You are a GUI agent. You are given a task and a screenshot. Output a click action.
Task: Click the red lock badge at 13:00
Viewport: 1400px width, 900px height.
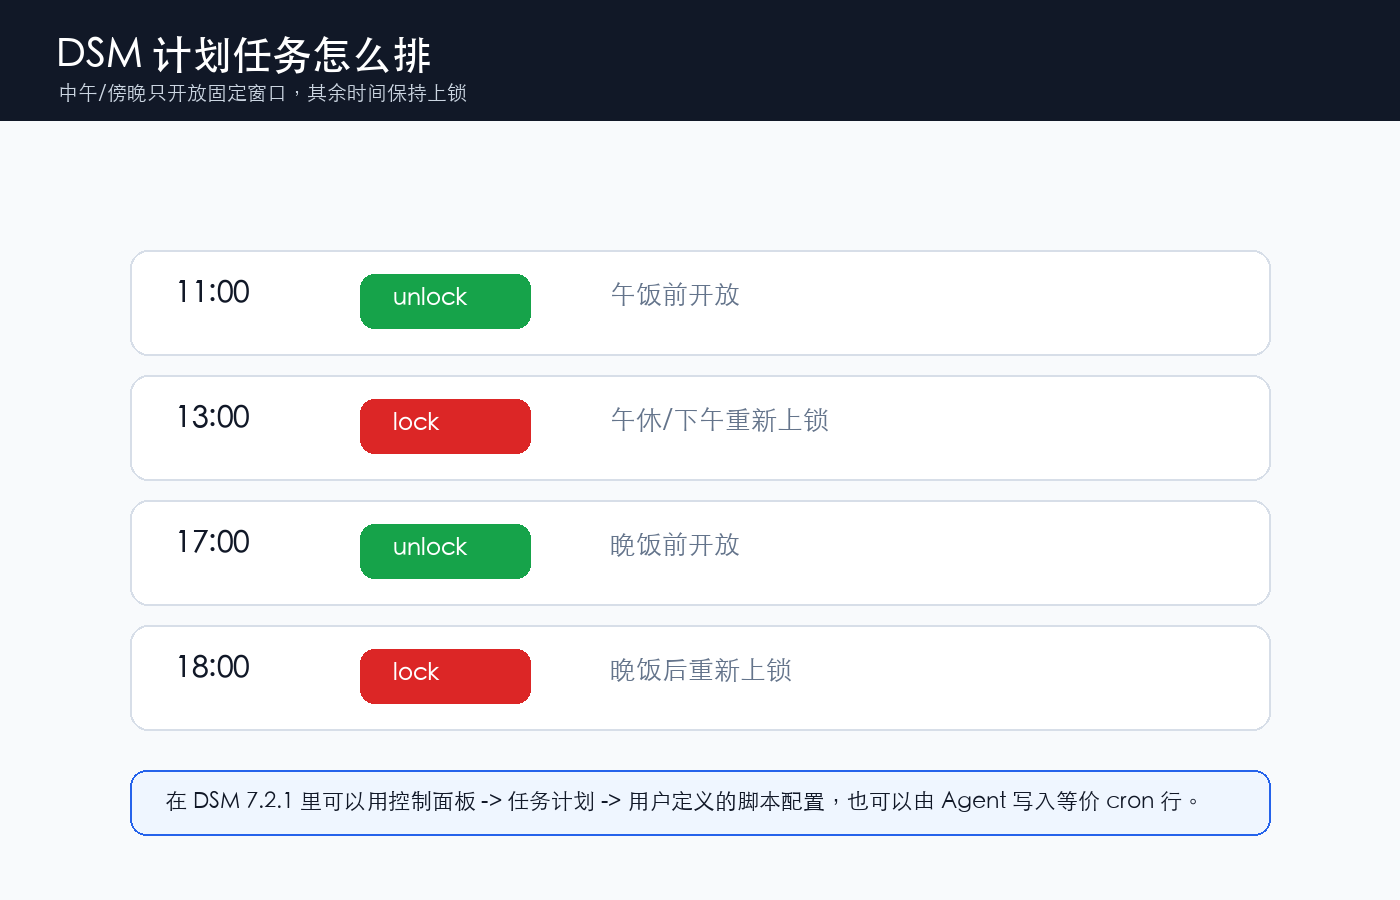click(445, 426)
